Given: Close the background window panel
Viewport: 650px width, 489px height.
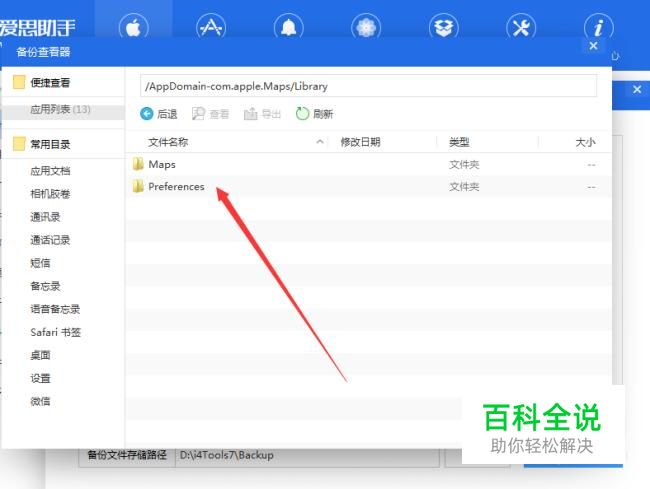Looking at the screenshot, I should [x=637, y=89].
